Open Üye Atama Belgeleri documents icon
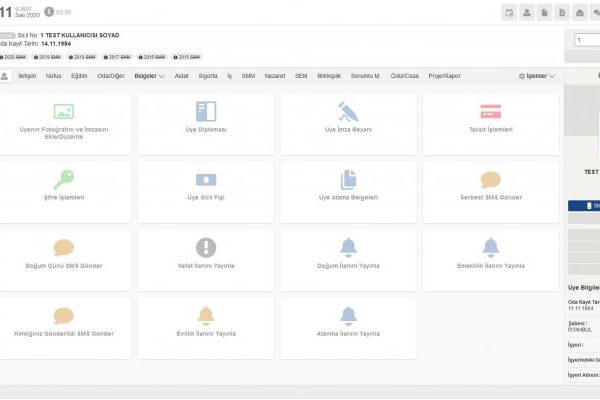Image resolution: width=600 pixels, height=400 pixels. click(x=348, y=180)
